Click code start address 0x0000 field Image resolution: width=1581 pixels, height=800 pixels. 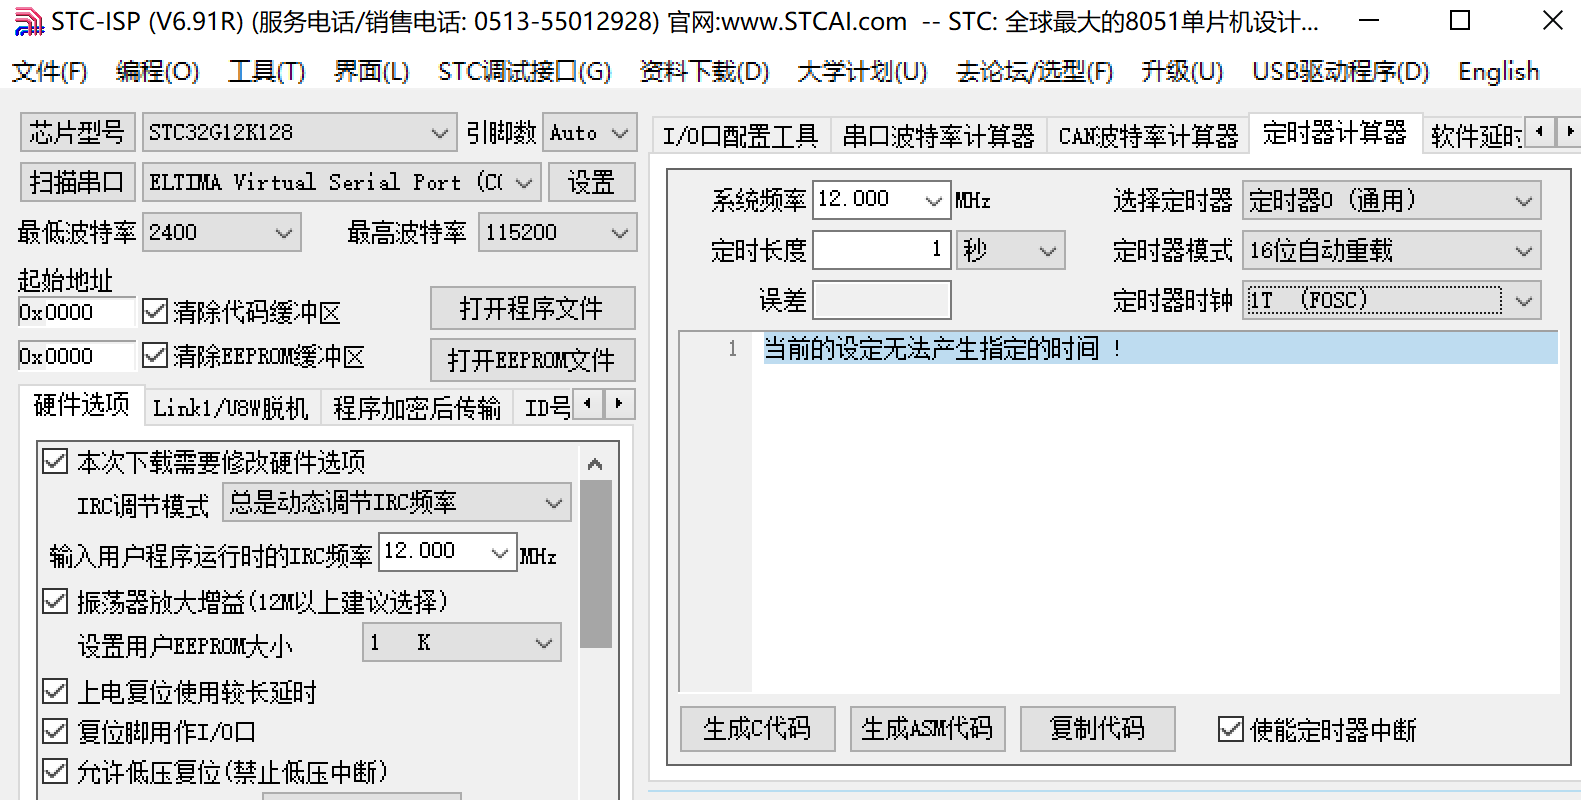click(76, 312)
